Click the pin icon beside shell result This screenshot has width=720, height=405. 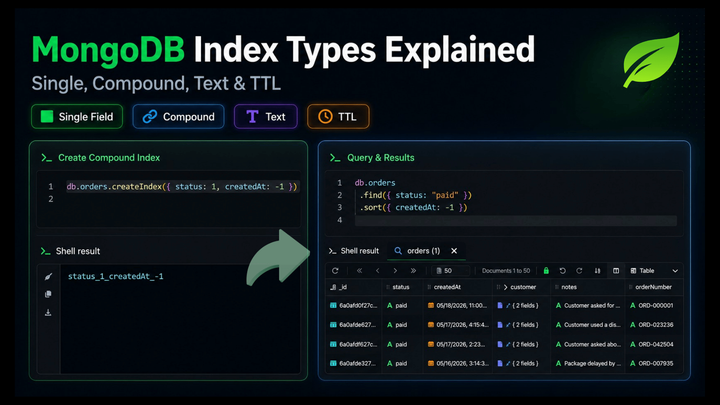tap(48, 276)
